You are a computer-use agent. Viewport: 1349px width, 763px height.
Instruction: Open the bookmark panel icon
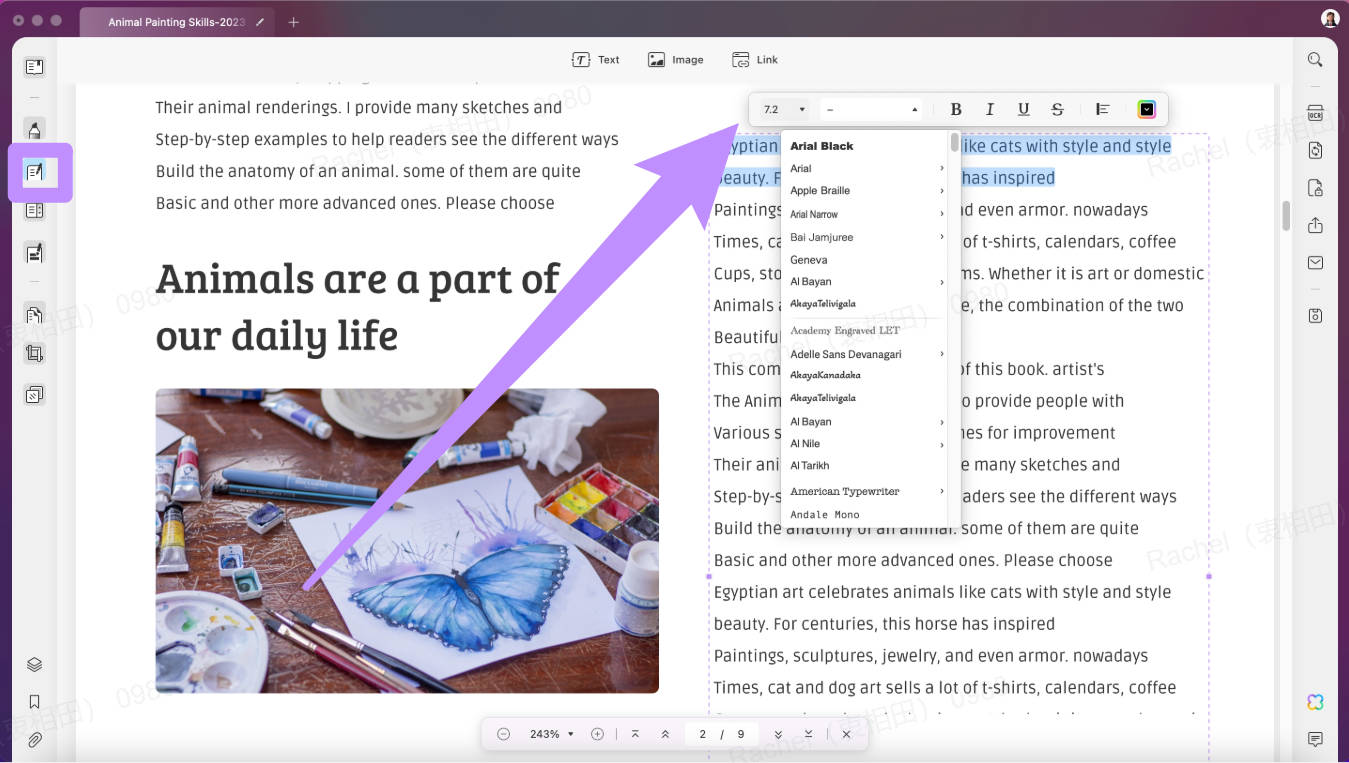[34, 702]
